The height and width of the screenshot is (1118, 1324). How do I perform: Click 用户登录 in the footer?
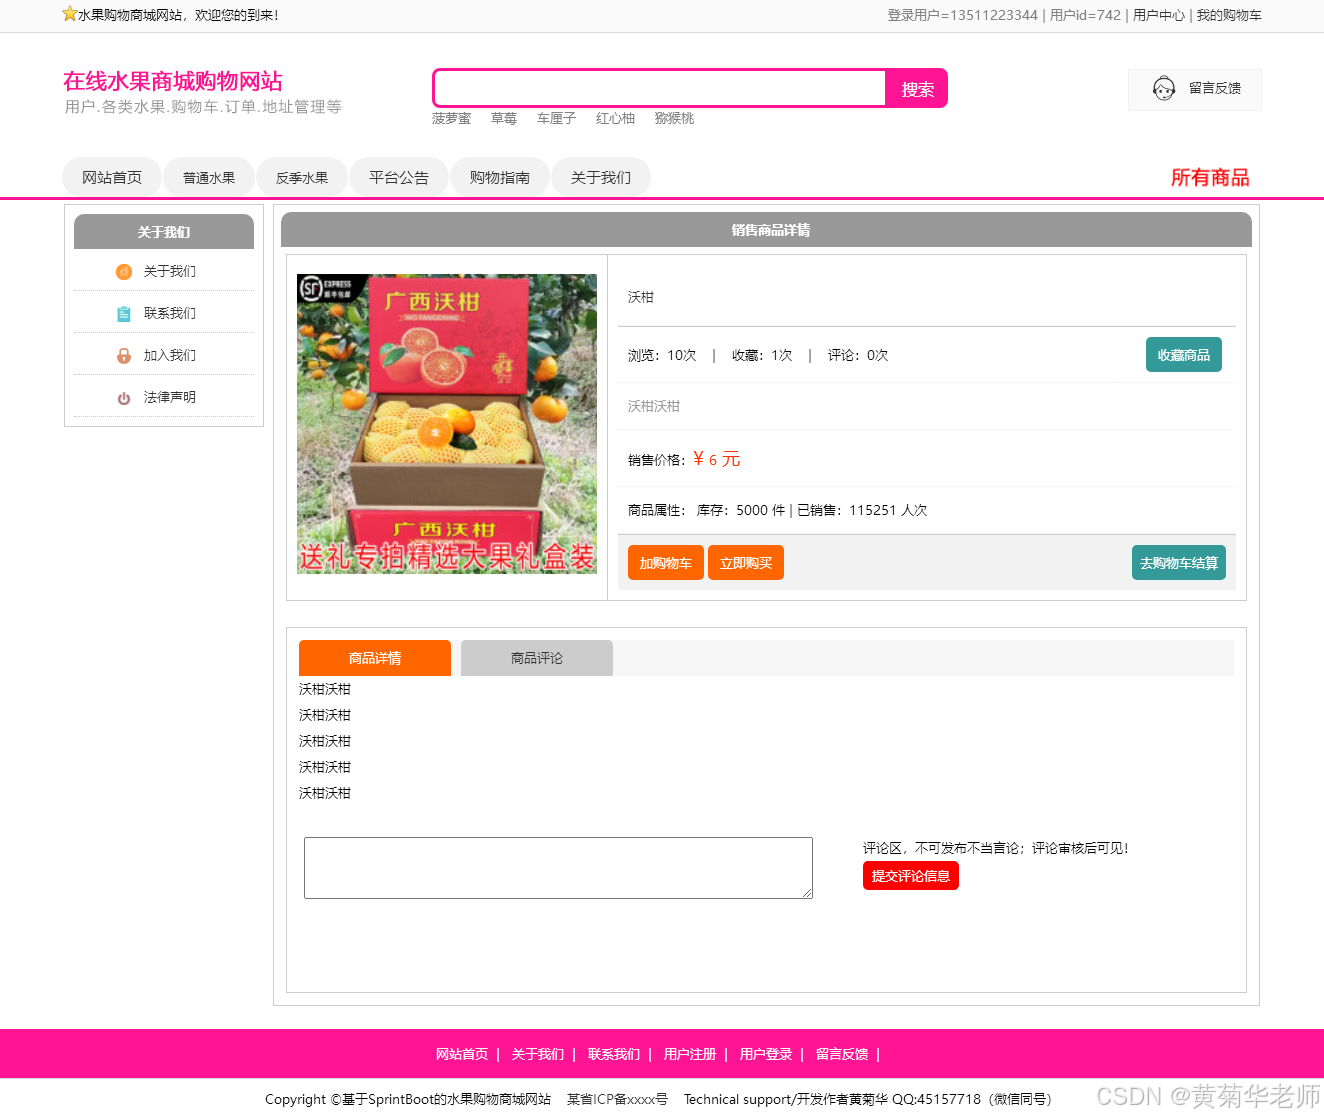click(x=766, y=1054)
